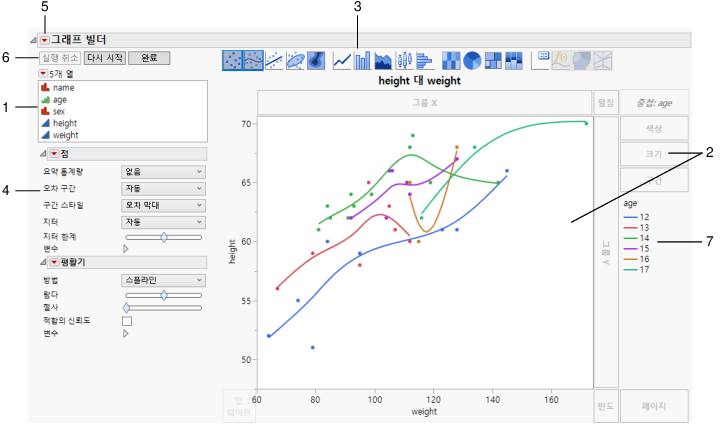Click legend entry for age 12
720x425 pixels.
pos(636,217)
